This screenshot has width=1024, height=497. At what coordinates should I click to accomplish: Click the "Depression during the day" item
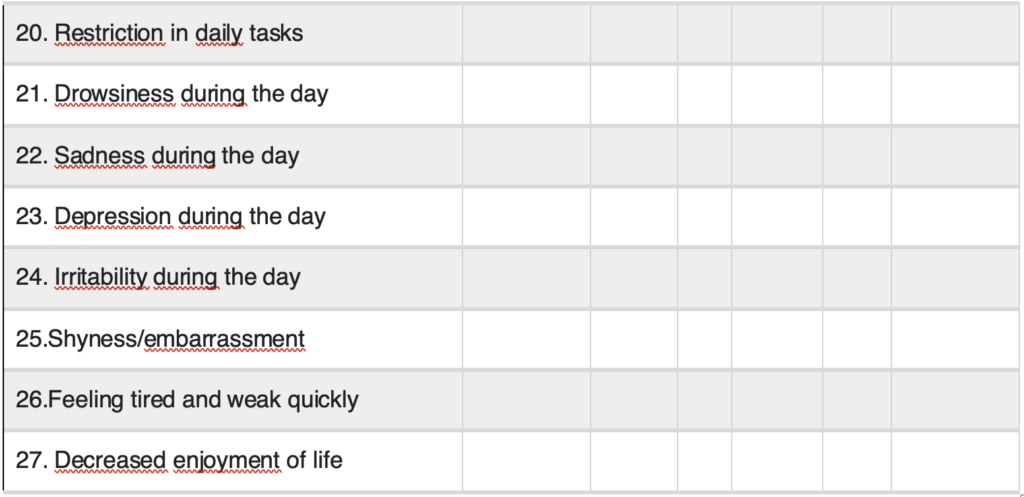tap(170, 217)
